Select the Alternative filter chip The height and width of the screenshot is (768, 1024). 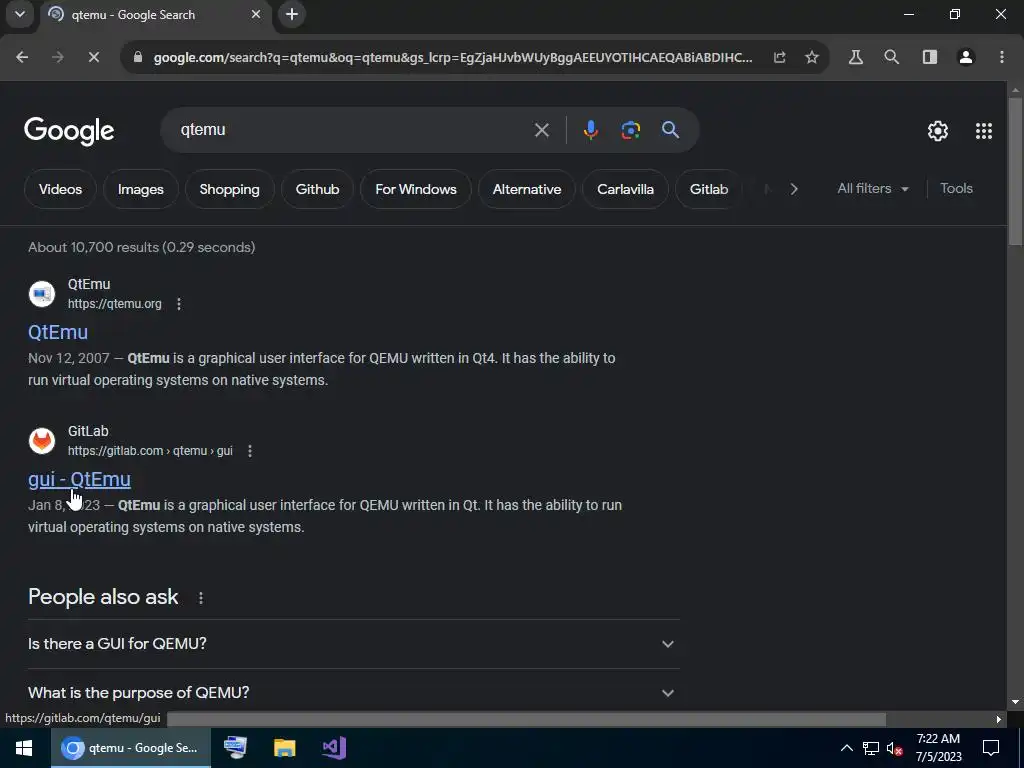(x=526, y=189)
